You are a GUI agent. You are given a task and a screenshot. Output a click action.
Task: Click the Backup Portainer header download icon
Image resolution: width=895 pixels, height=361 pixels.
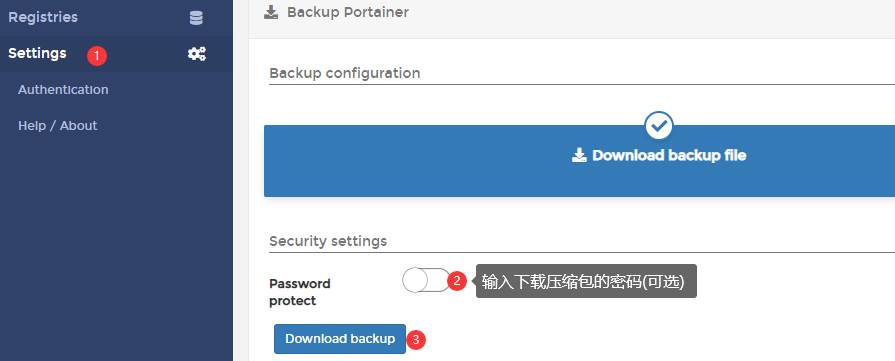[x=271, y=13]
